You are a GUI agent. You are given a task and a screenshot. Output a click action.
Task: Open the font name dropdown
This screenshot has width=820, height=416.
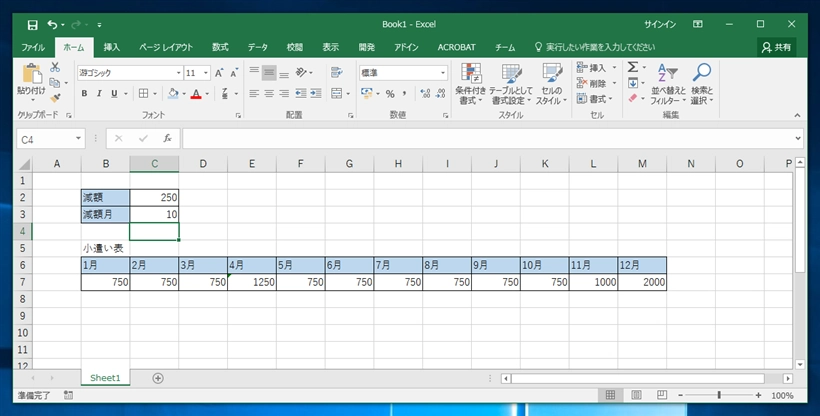click(x=178, y=73)
